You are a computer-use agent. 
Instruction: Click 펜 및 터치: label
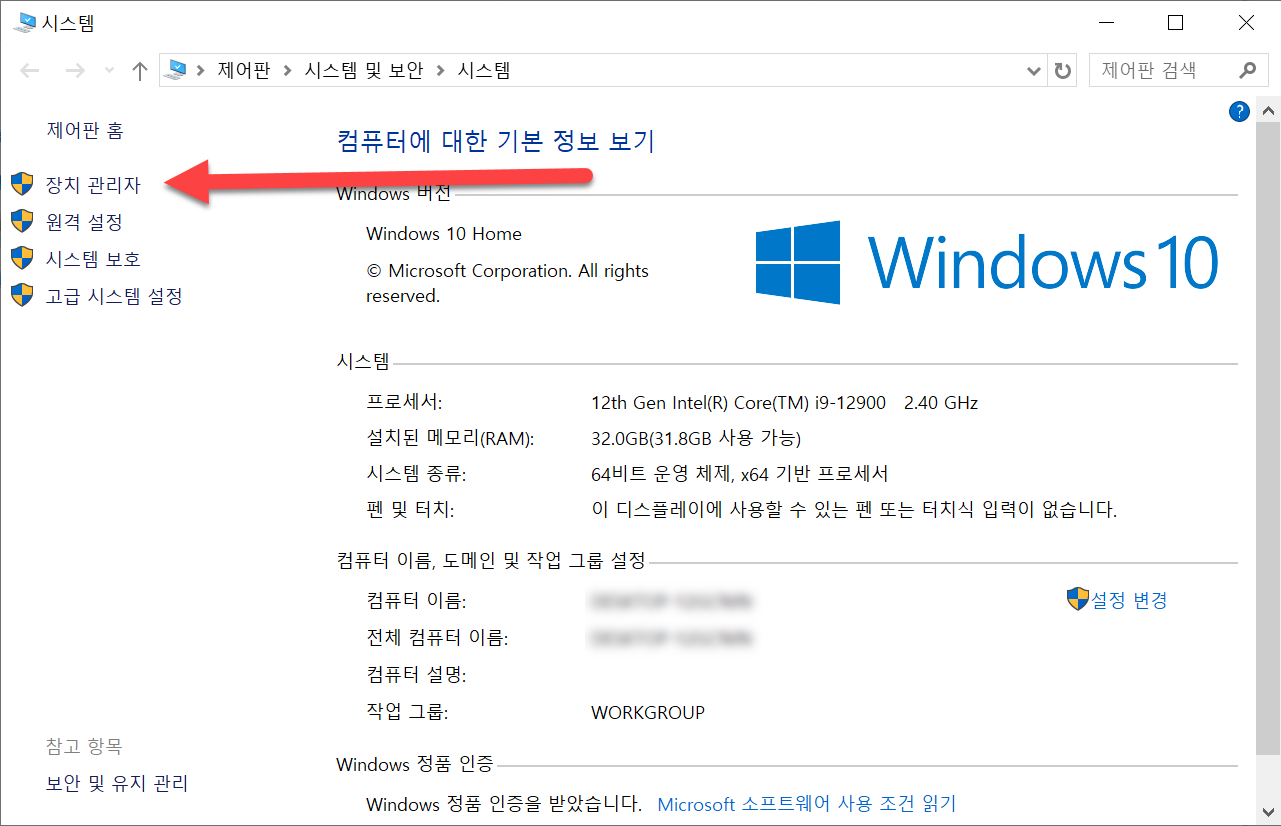pos(410,510)
